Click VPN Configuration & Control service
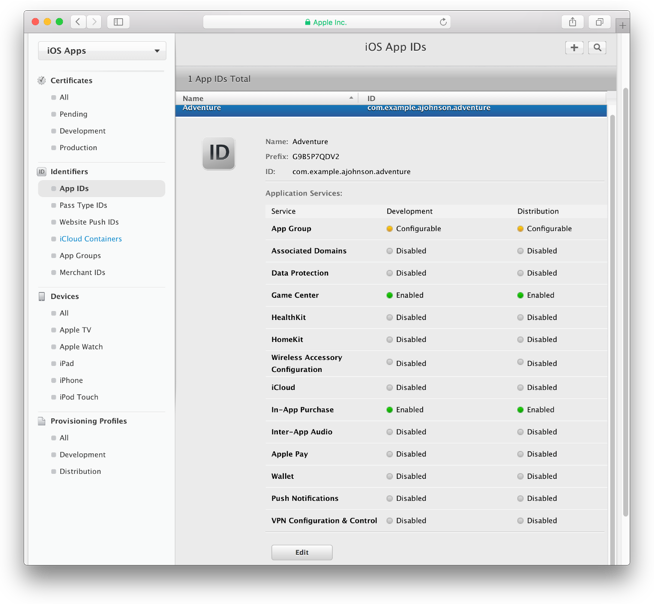This screenshot has height=604, width=654. point(324,521)
